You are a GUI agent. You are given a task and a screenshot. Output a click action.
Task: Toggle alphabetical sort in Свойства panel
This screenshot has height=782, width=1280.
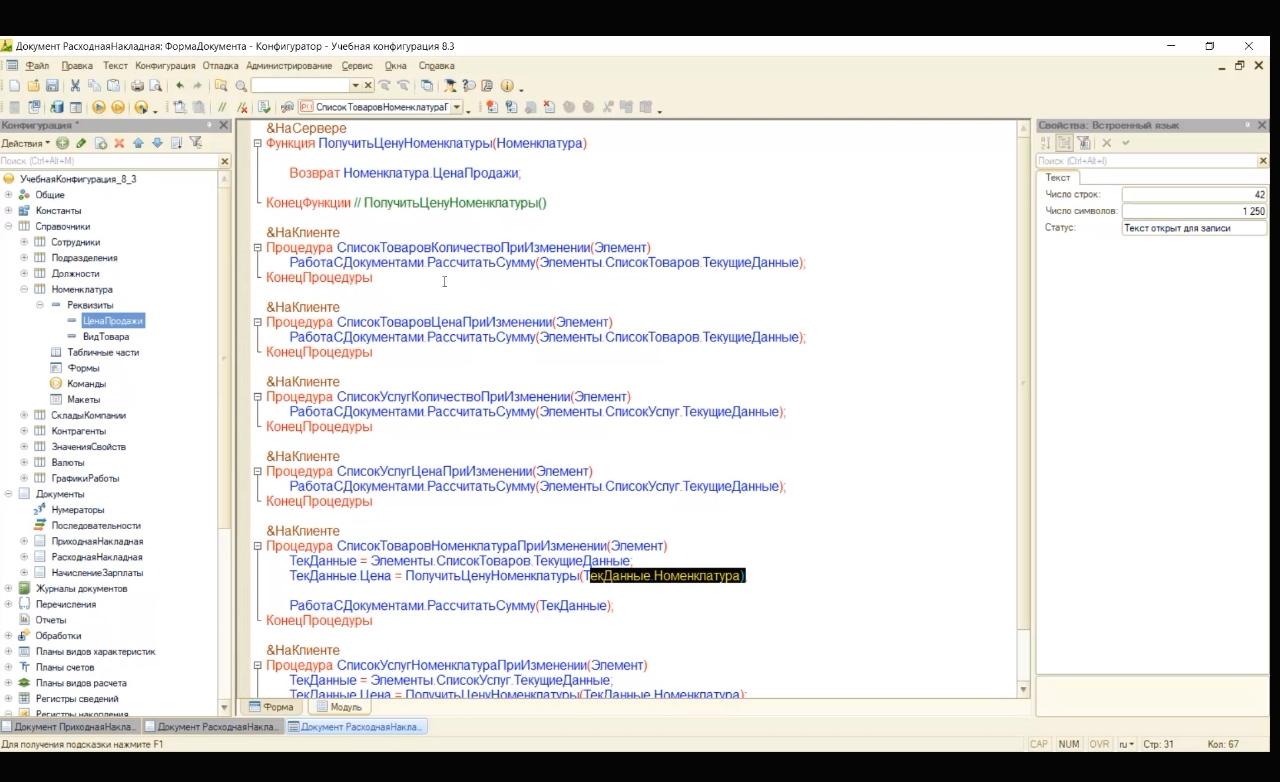point(1046,143)
